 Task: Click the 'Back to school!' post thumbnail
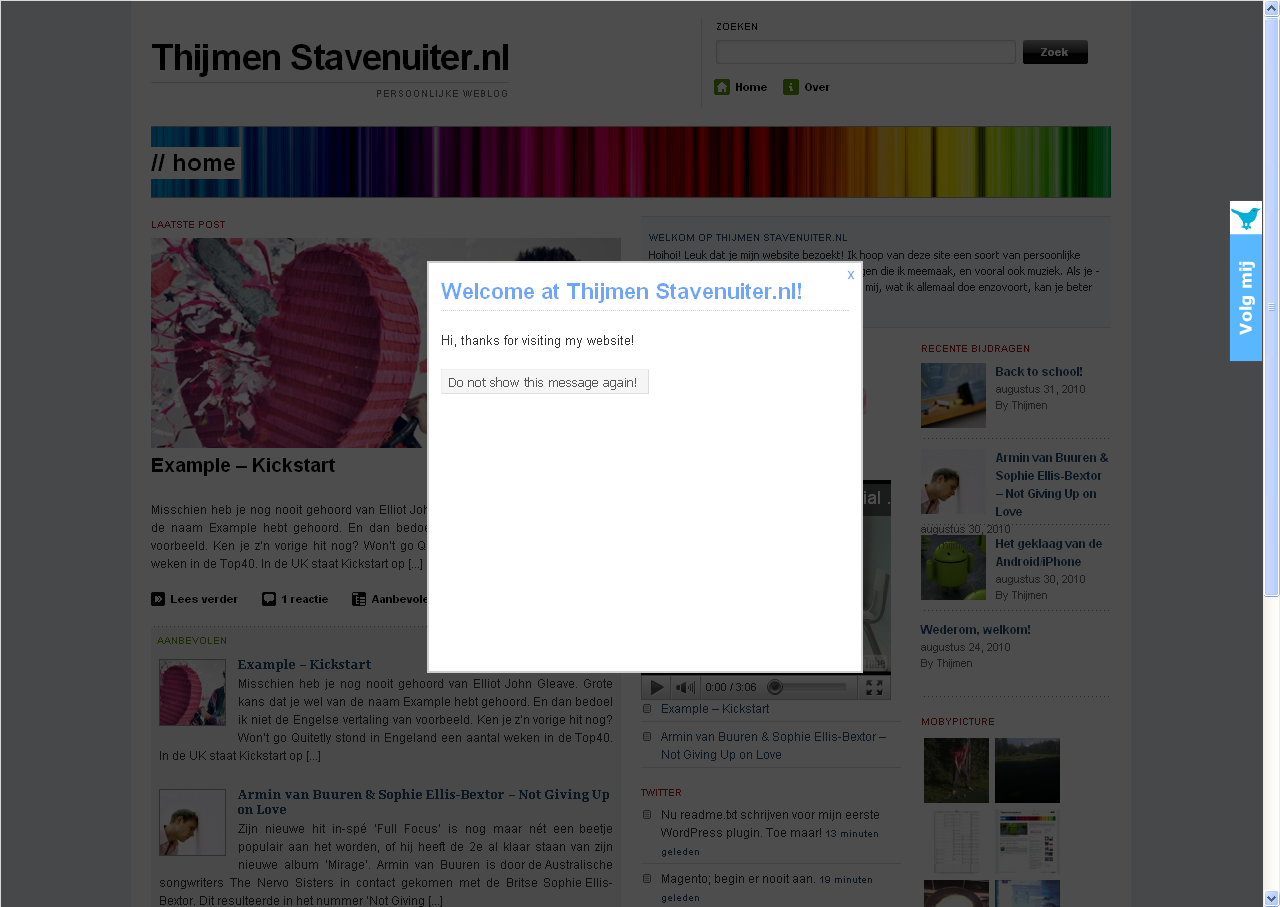point(953,395)
